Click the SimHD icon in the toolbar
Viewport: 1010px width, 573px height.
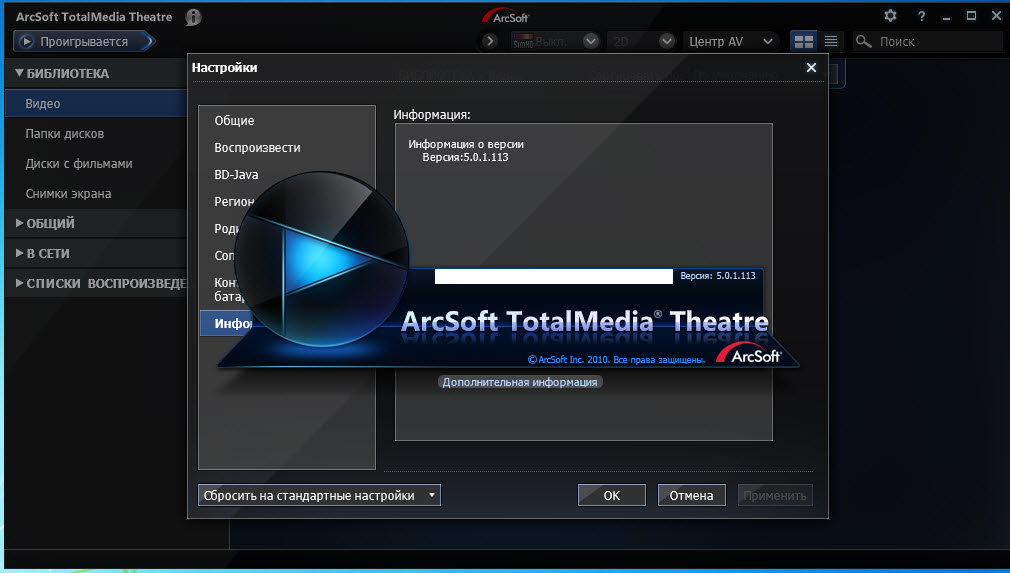point(522,42)
